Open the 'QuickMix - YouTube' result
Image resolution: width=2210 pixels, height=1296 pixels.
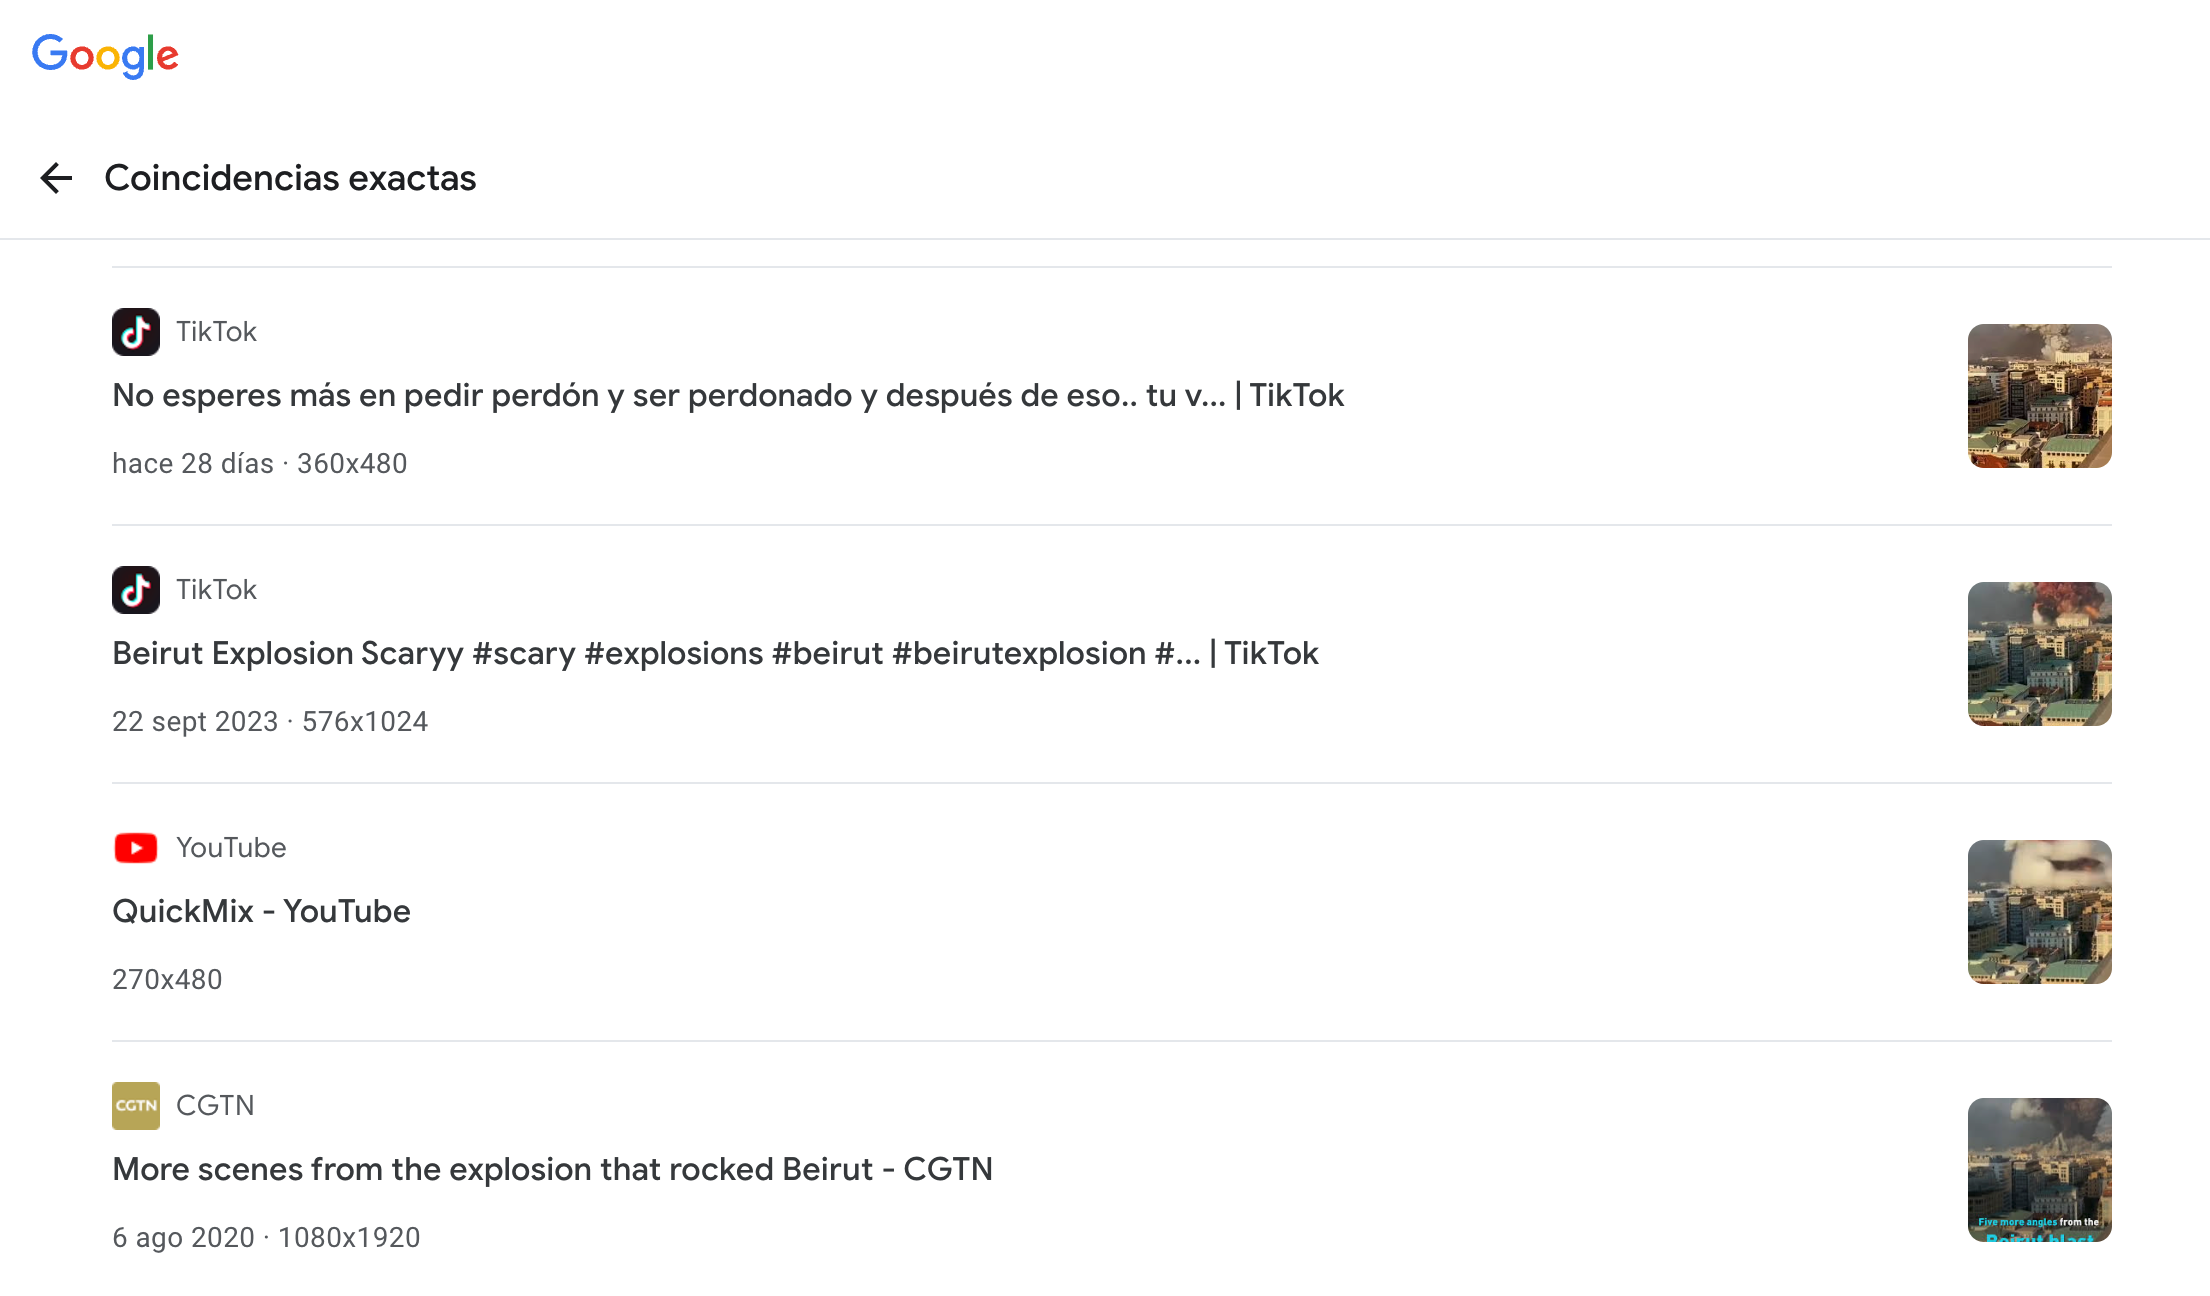261,912
